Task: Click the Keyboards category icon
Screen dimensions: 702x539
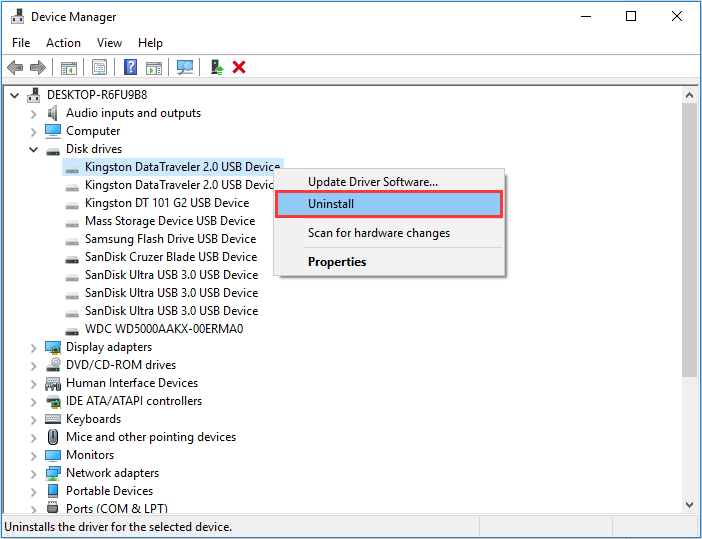Action: point(53,419)
